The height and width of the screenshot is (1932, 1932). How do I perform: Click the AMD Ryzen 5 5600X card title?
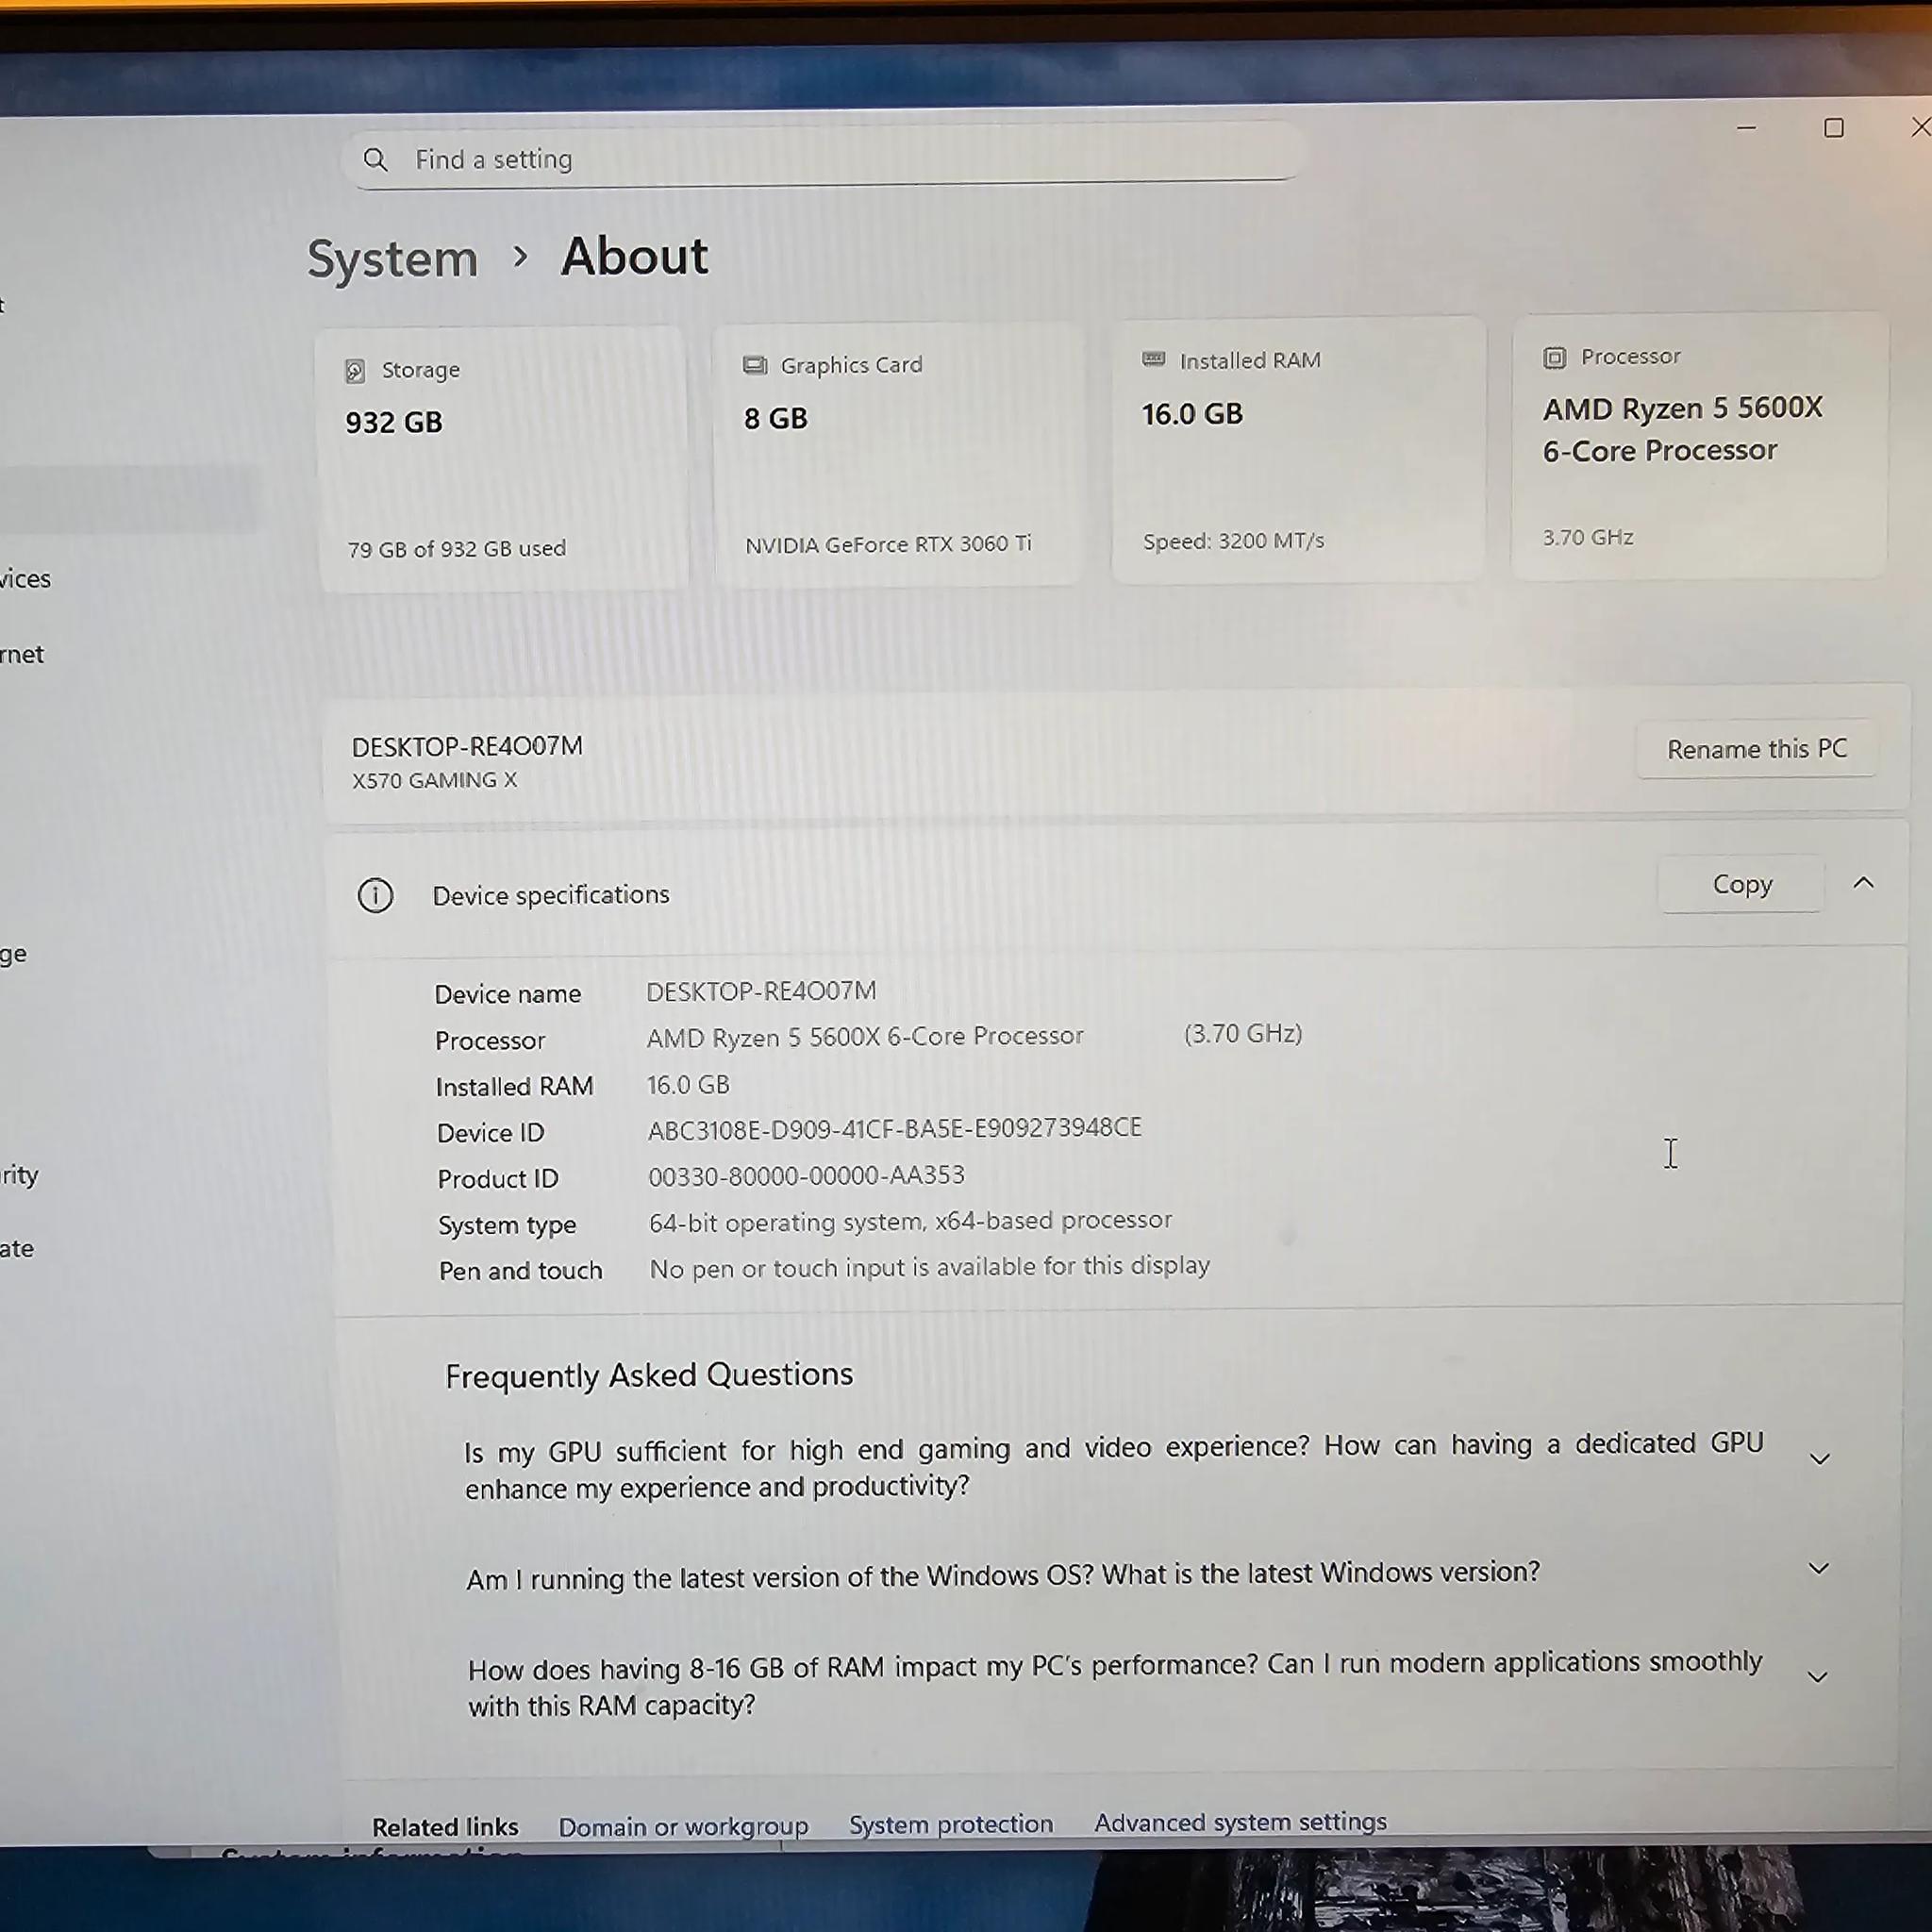tap(1682, 430)
